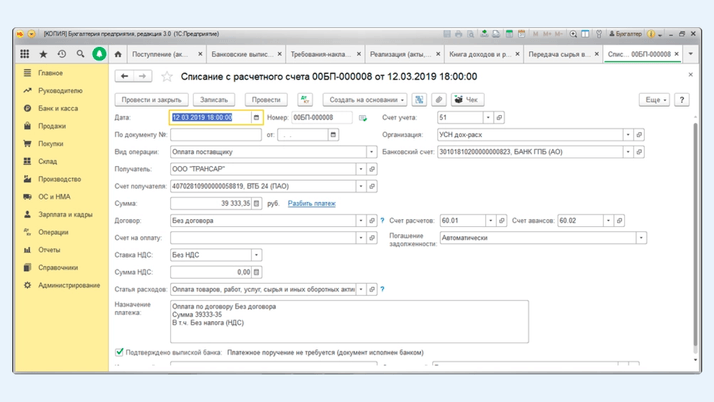Click the back arrow navigation button
Screen dimensions: 714x402
tap(125, 76)
